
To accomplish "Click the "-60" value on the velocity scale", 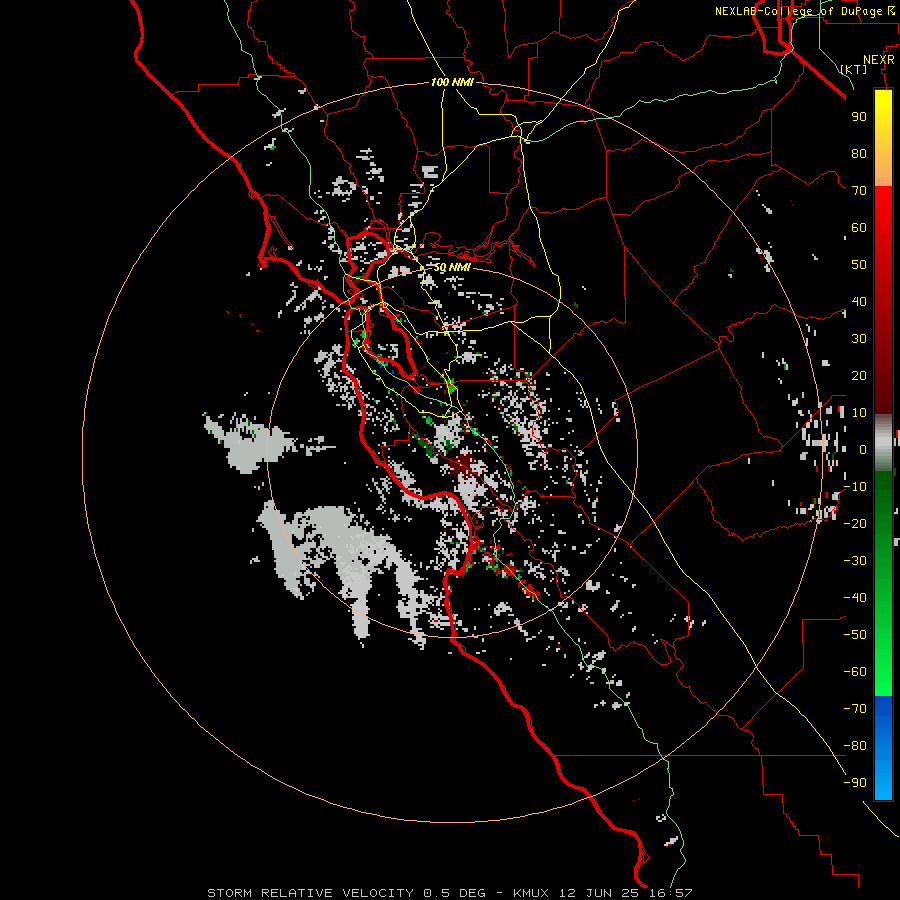I will (x=855, y=672).
